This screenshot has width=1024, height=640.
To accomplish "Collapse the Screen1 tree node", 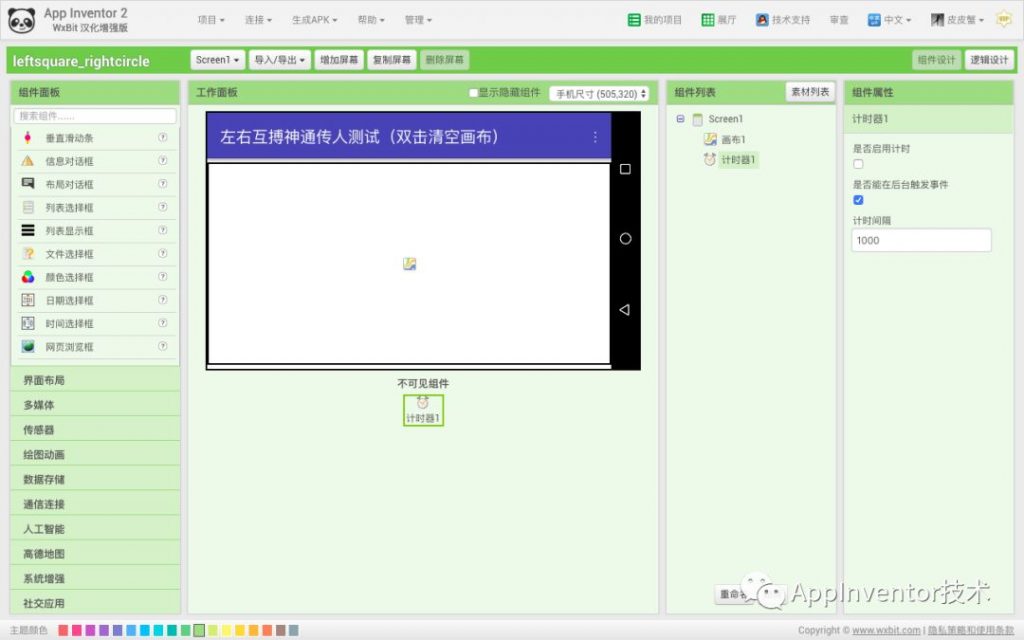I will click(x=681, y=119).
